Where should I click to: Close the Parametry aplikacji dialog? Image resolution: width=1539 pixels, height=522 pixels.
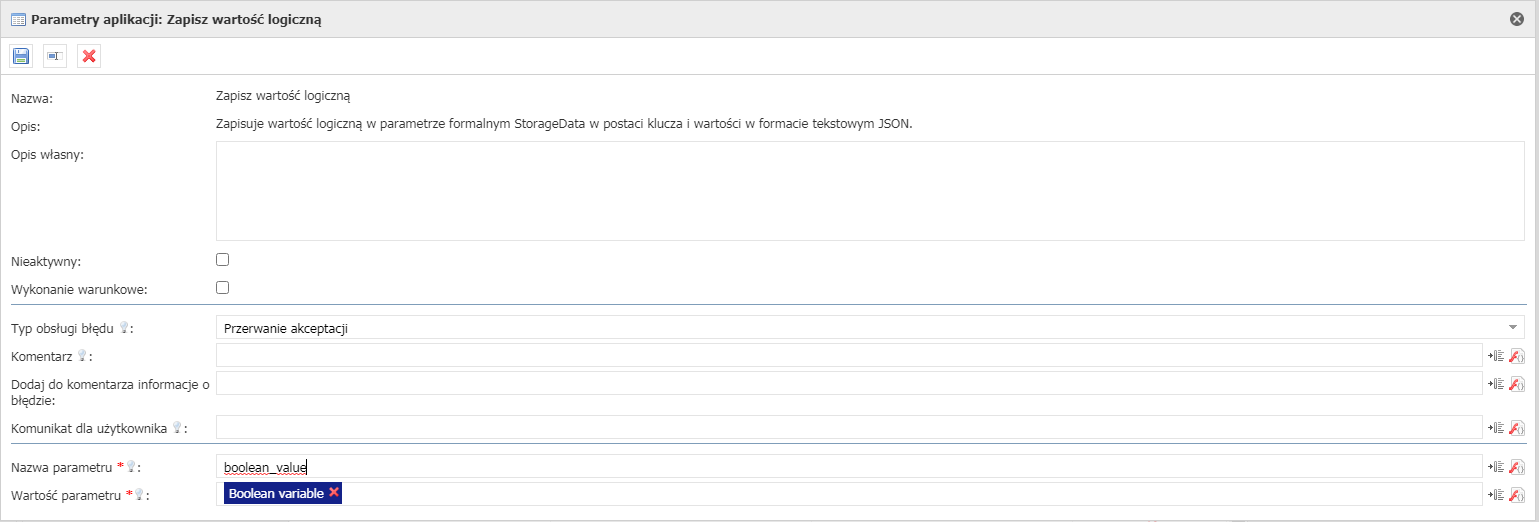pyautogui.click(x=1517, y=19)
